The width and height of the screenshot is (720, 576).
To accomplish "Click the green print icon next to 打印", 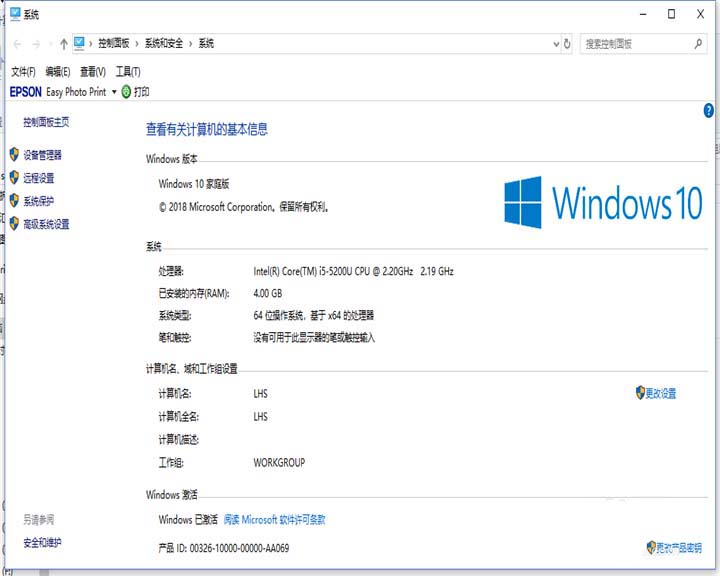I will [126, 92].
